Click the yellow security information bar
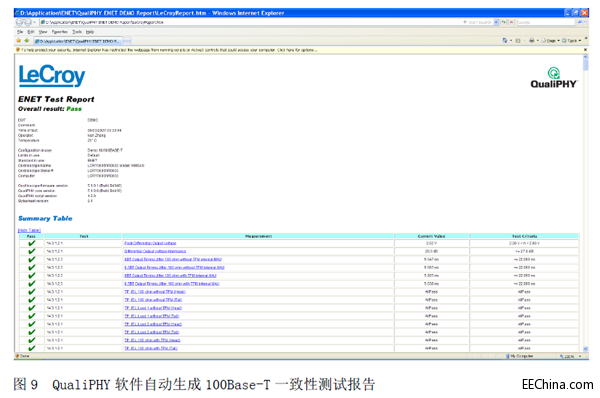Image resolution: width=600 pixels, height=398 pixels. click(x=298, y=50)
